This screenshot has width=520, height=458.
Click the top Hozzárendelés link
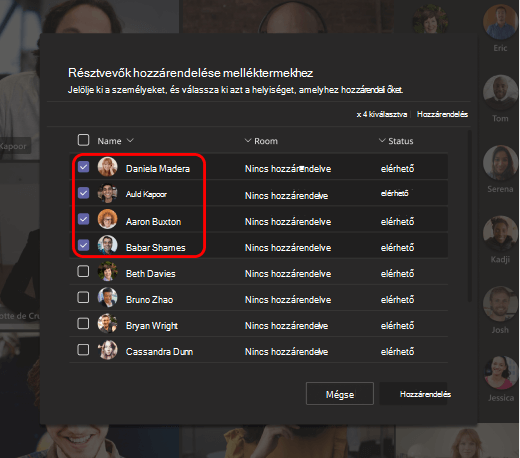[x=442, y=114]
